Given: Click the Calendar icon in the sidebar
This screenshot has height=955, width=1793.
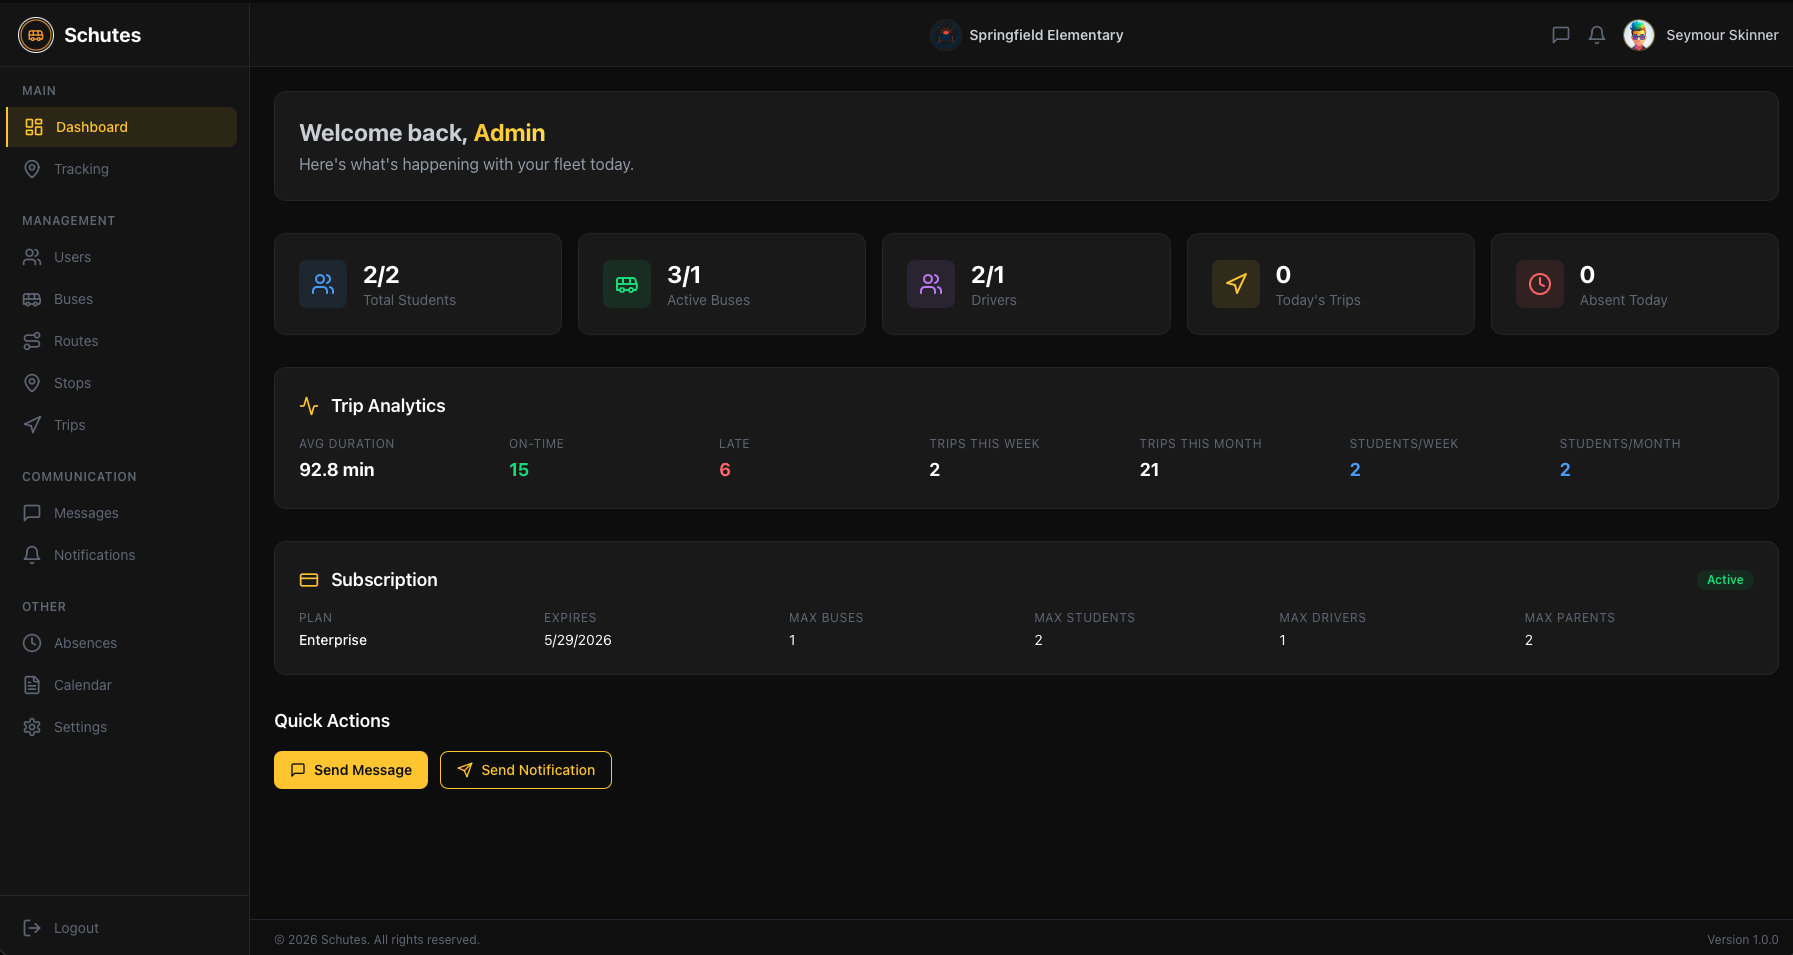Looking at the screenshot, I should pyautogui.click(x=32, y=685).
